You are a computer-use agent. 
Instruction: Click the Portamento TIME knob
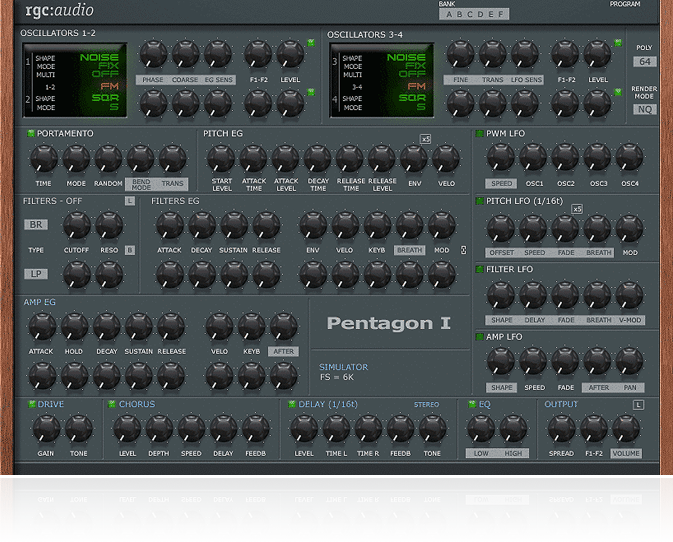coord(44,158)
